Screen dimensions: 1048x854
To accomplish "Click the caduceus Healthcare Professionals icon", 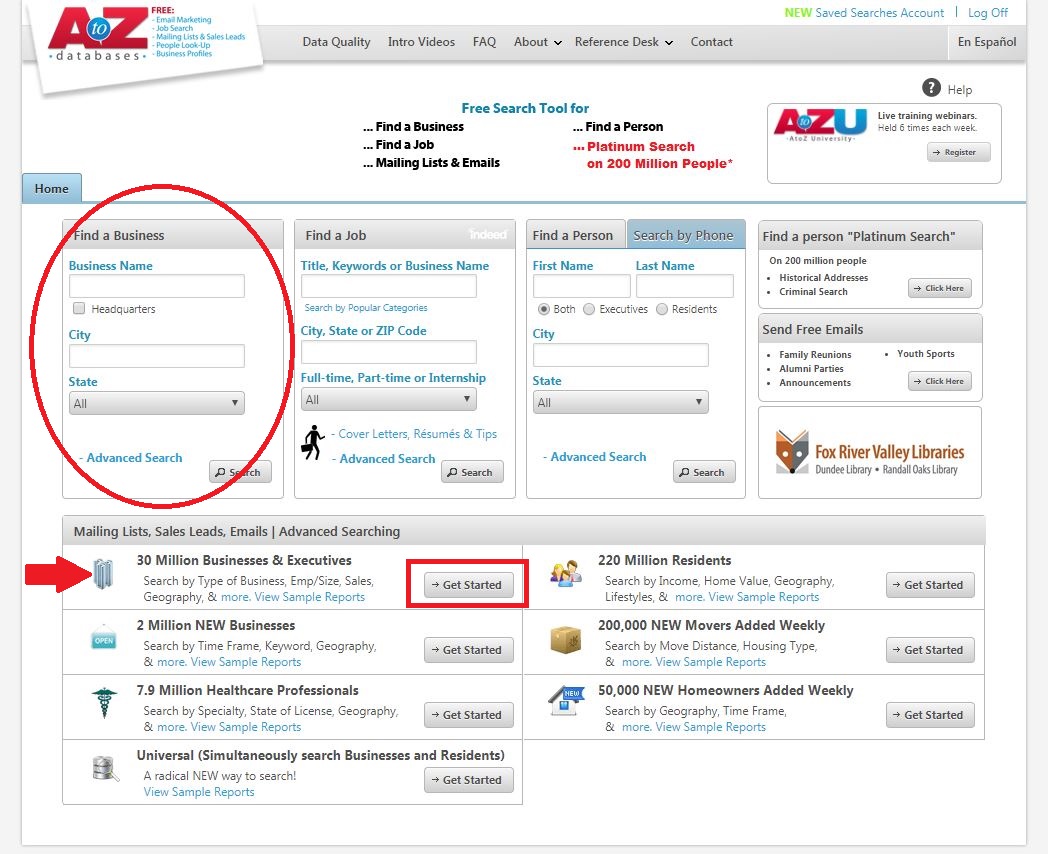I will coord(104,705).
